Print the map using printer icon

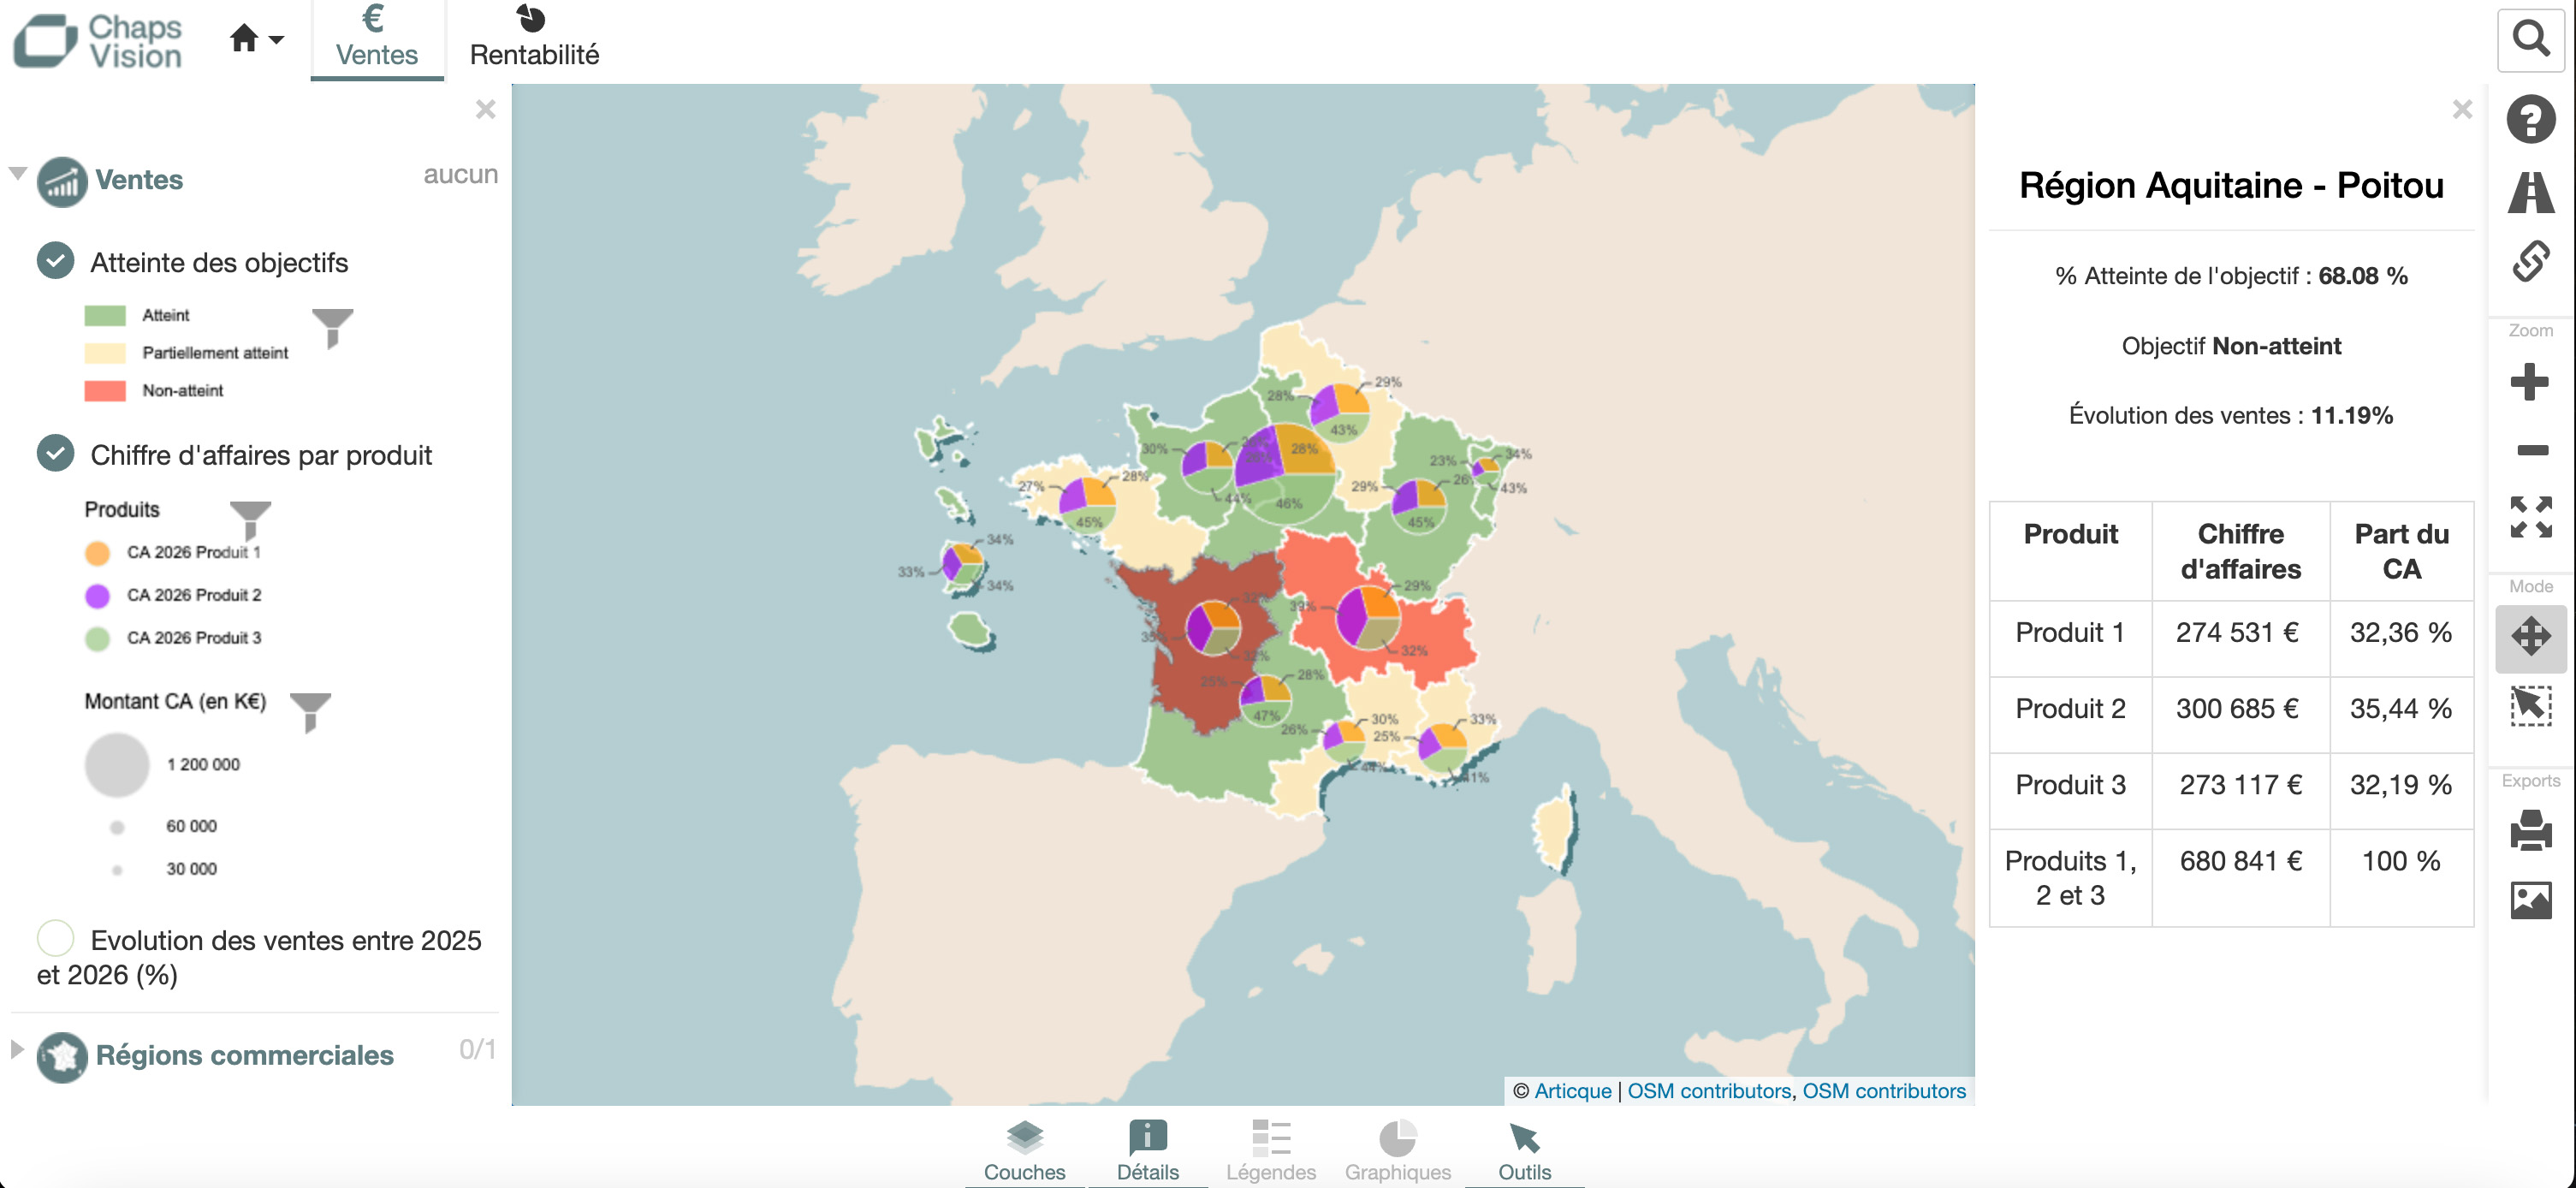click(2530, 830)
